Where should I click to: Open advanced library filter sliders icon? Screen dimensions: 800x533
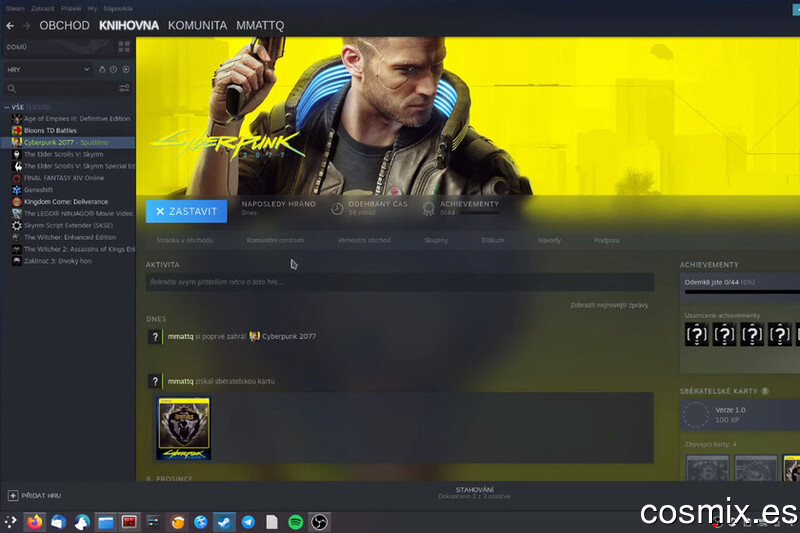pyautogui.click(x=124, y=89)
